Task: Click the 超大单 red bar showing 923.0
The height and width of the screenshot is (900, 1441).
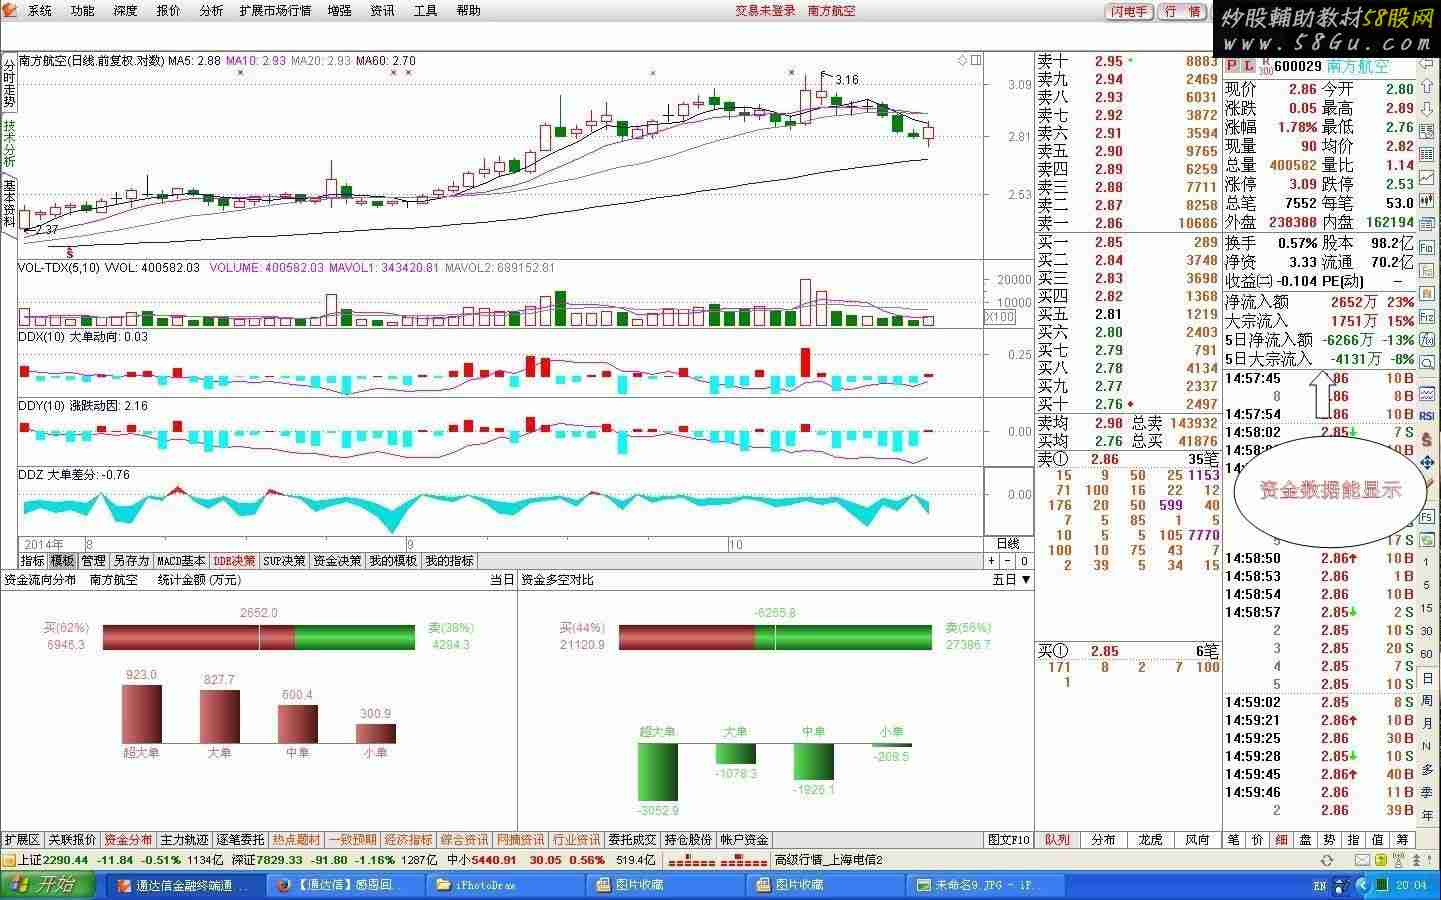Action: point(141,714)
